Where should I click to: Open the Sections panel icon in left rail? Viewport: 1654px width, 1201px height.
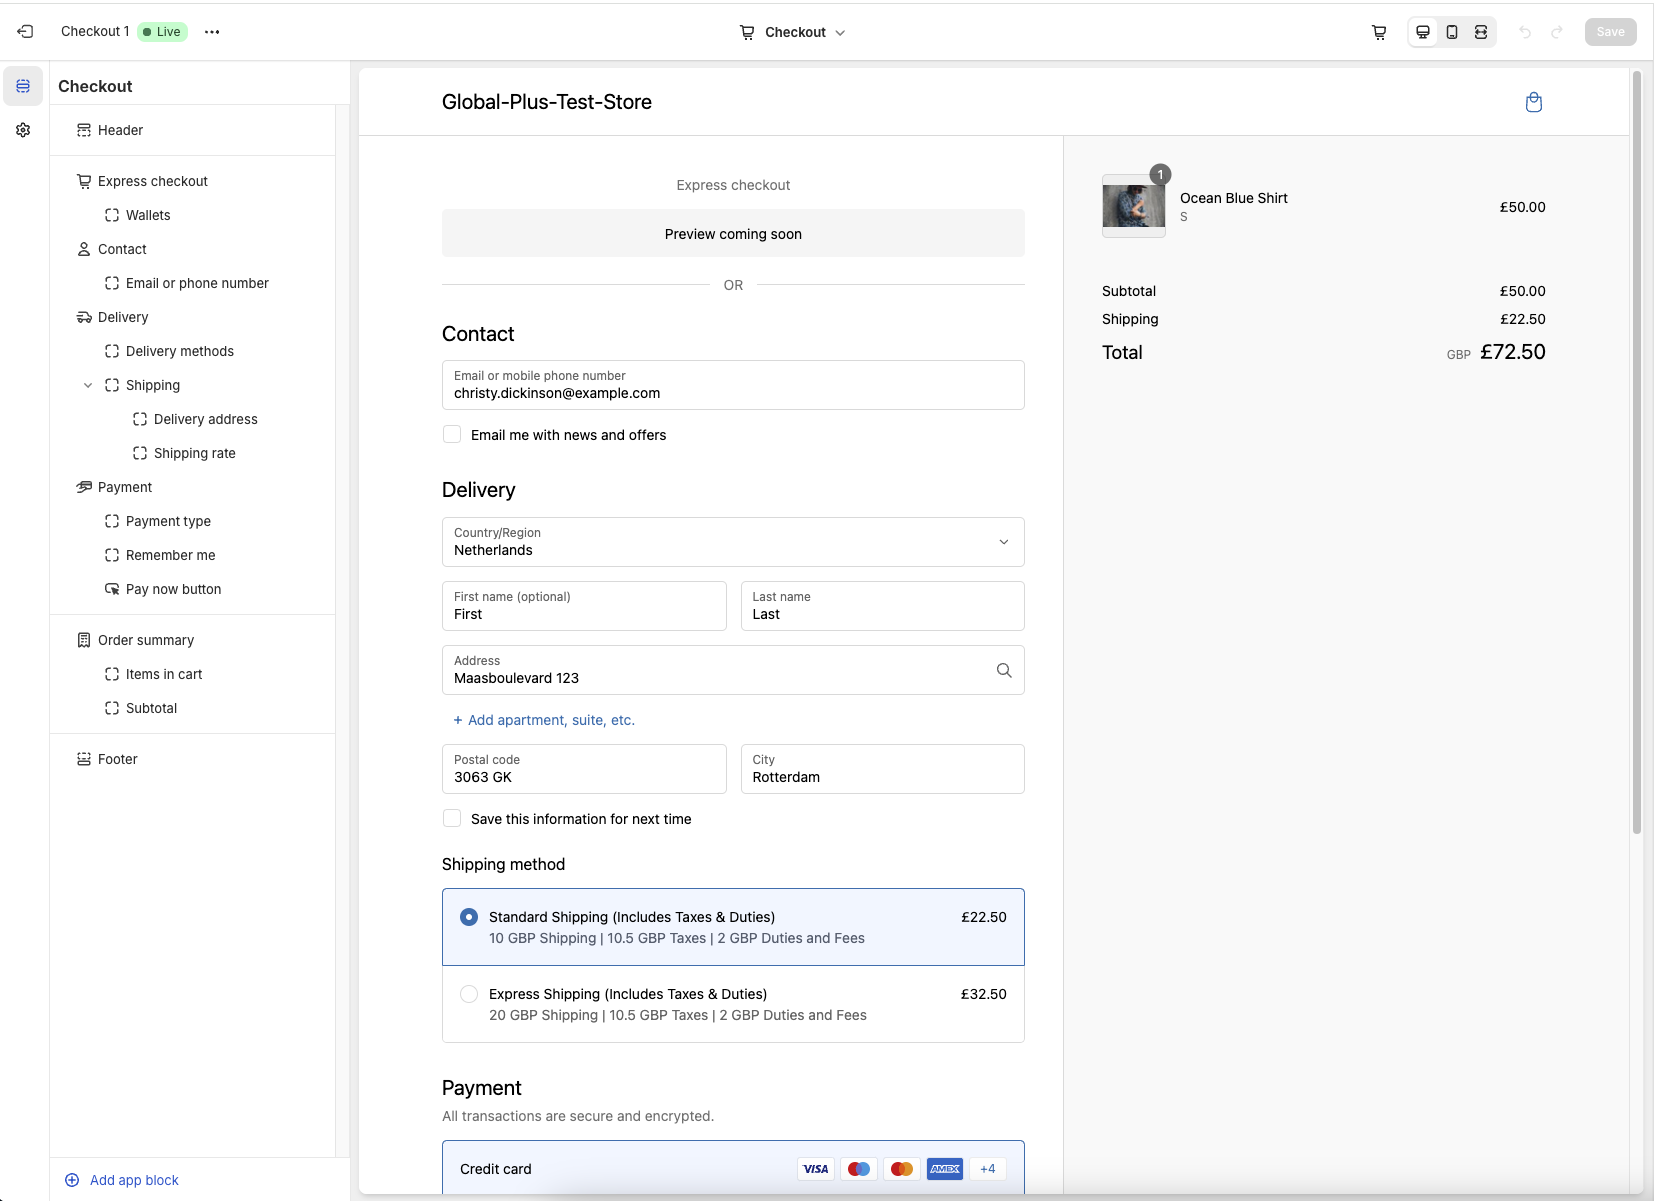(x=23, y=86)
